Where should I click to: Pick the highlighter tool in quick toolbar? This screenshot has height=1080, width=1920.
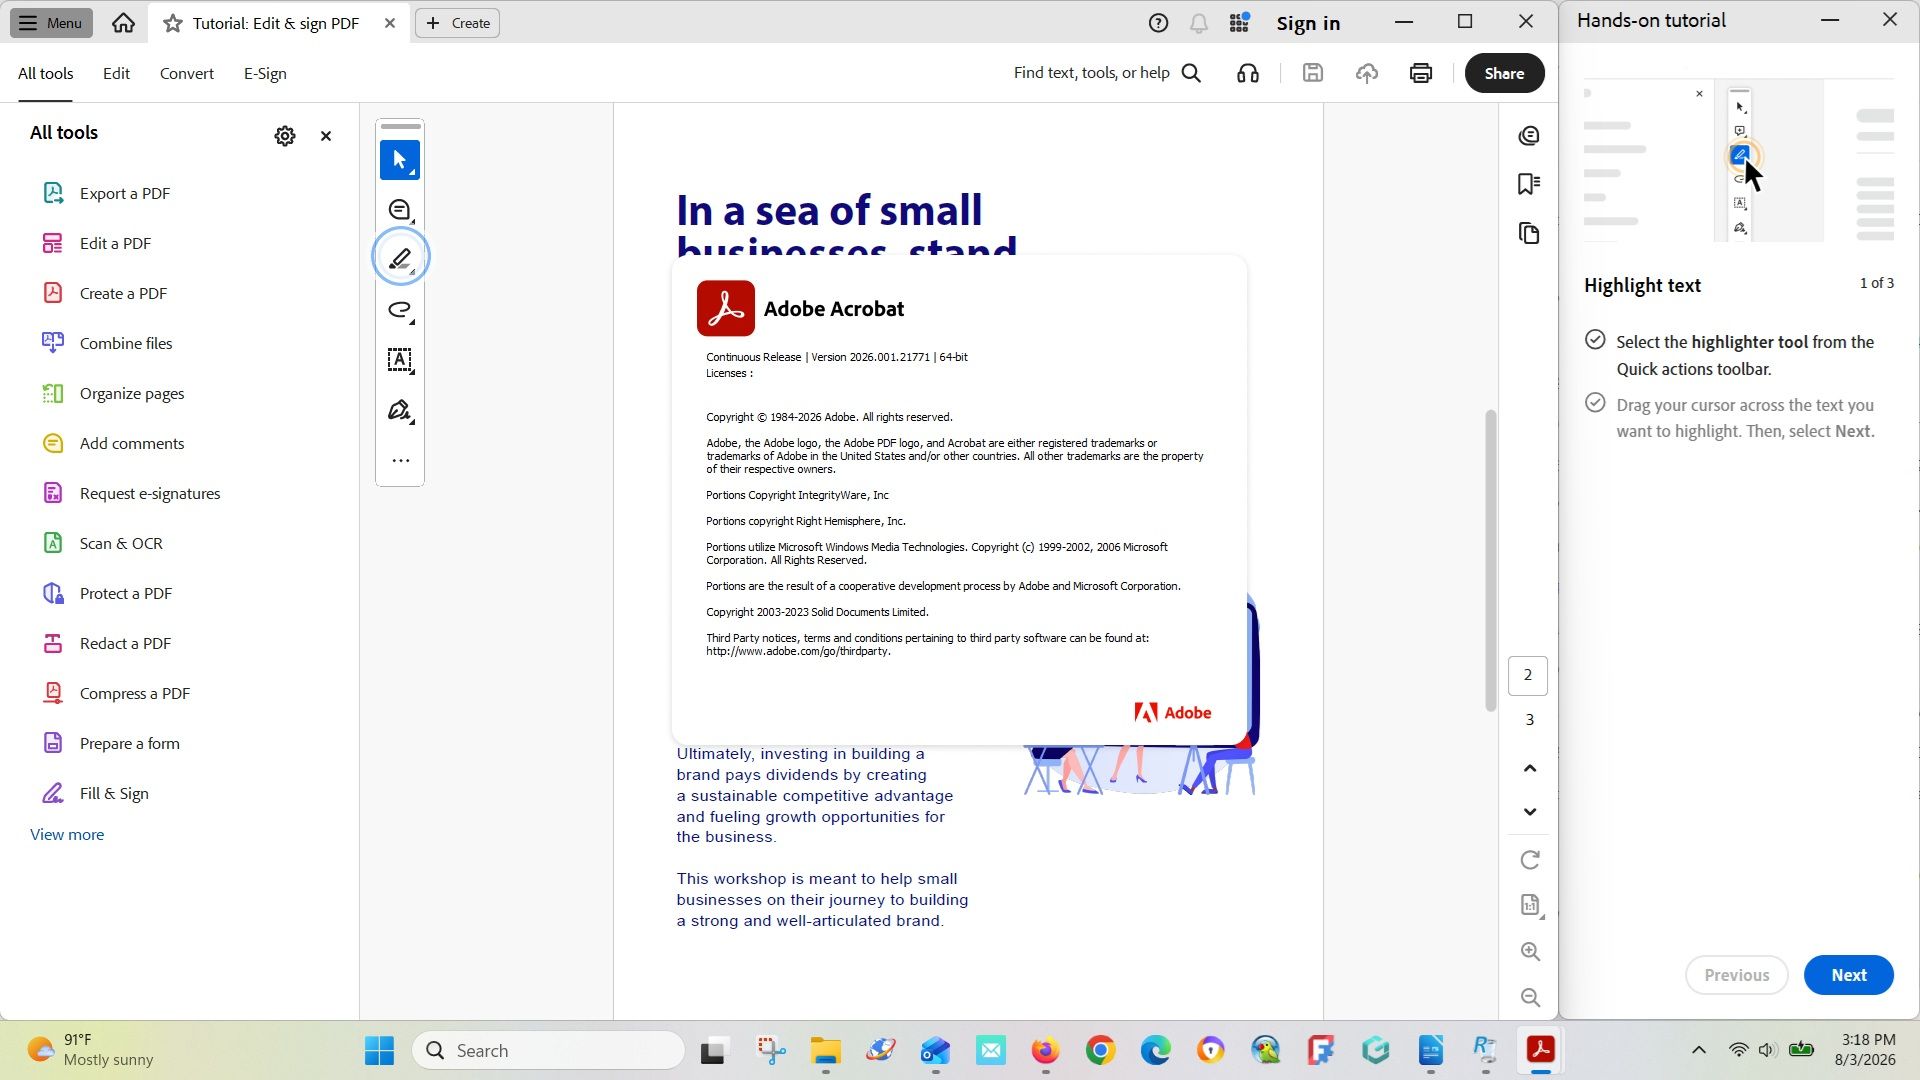click(x=400, y=258)
